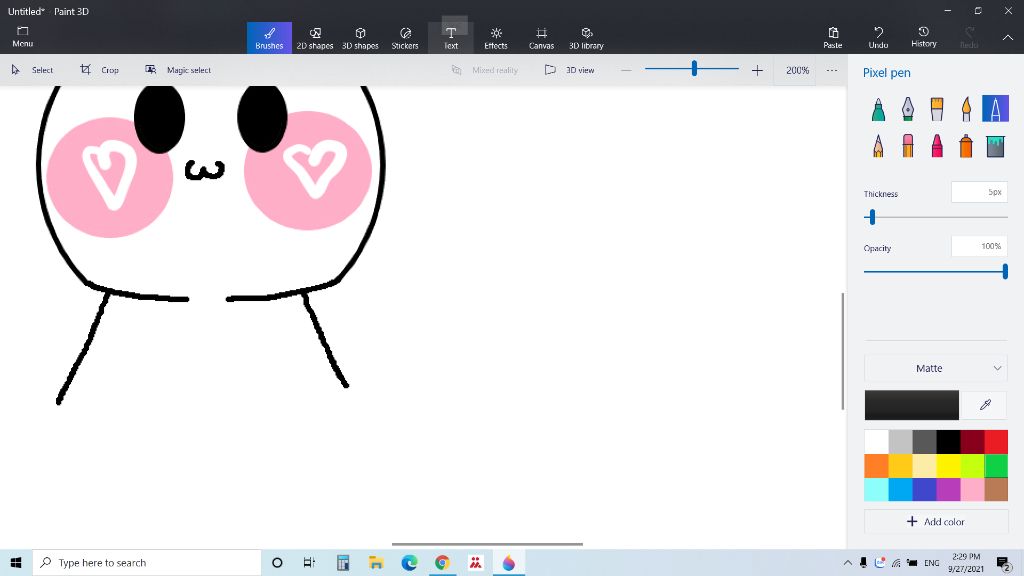
Task: Open the Matte material dropdown
Action: point(936,368)
